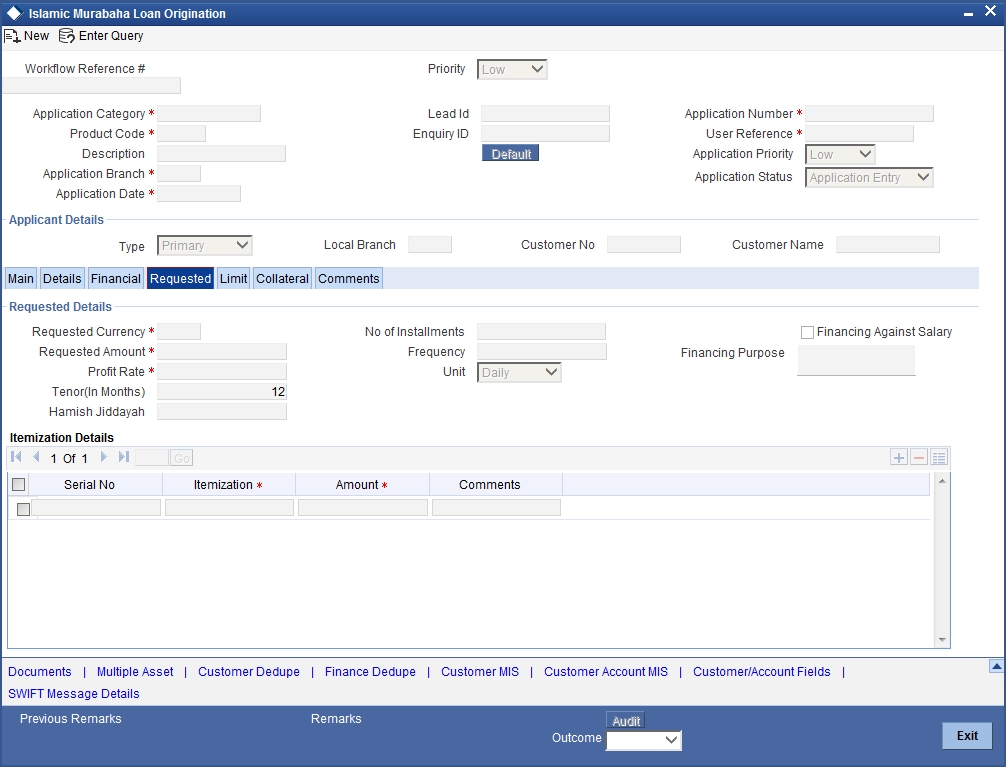Click the Exit button
The height and width of the screenshot is (767, 1006).
[967, 736]
